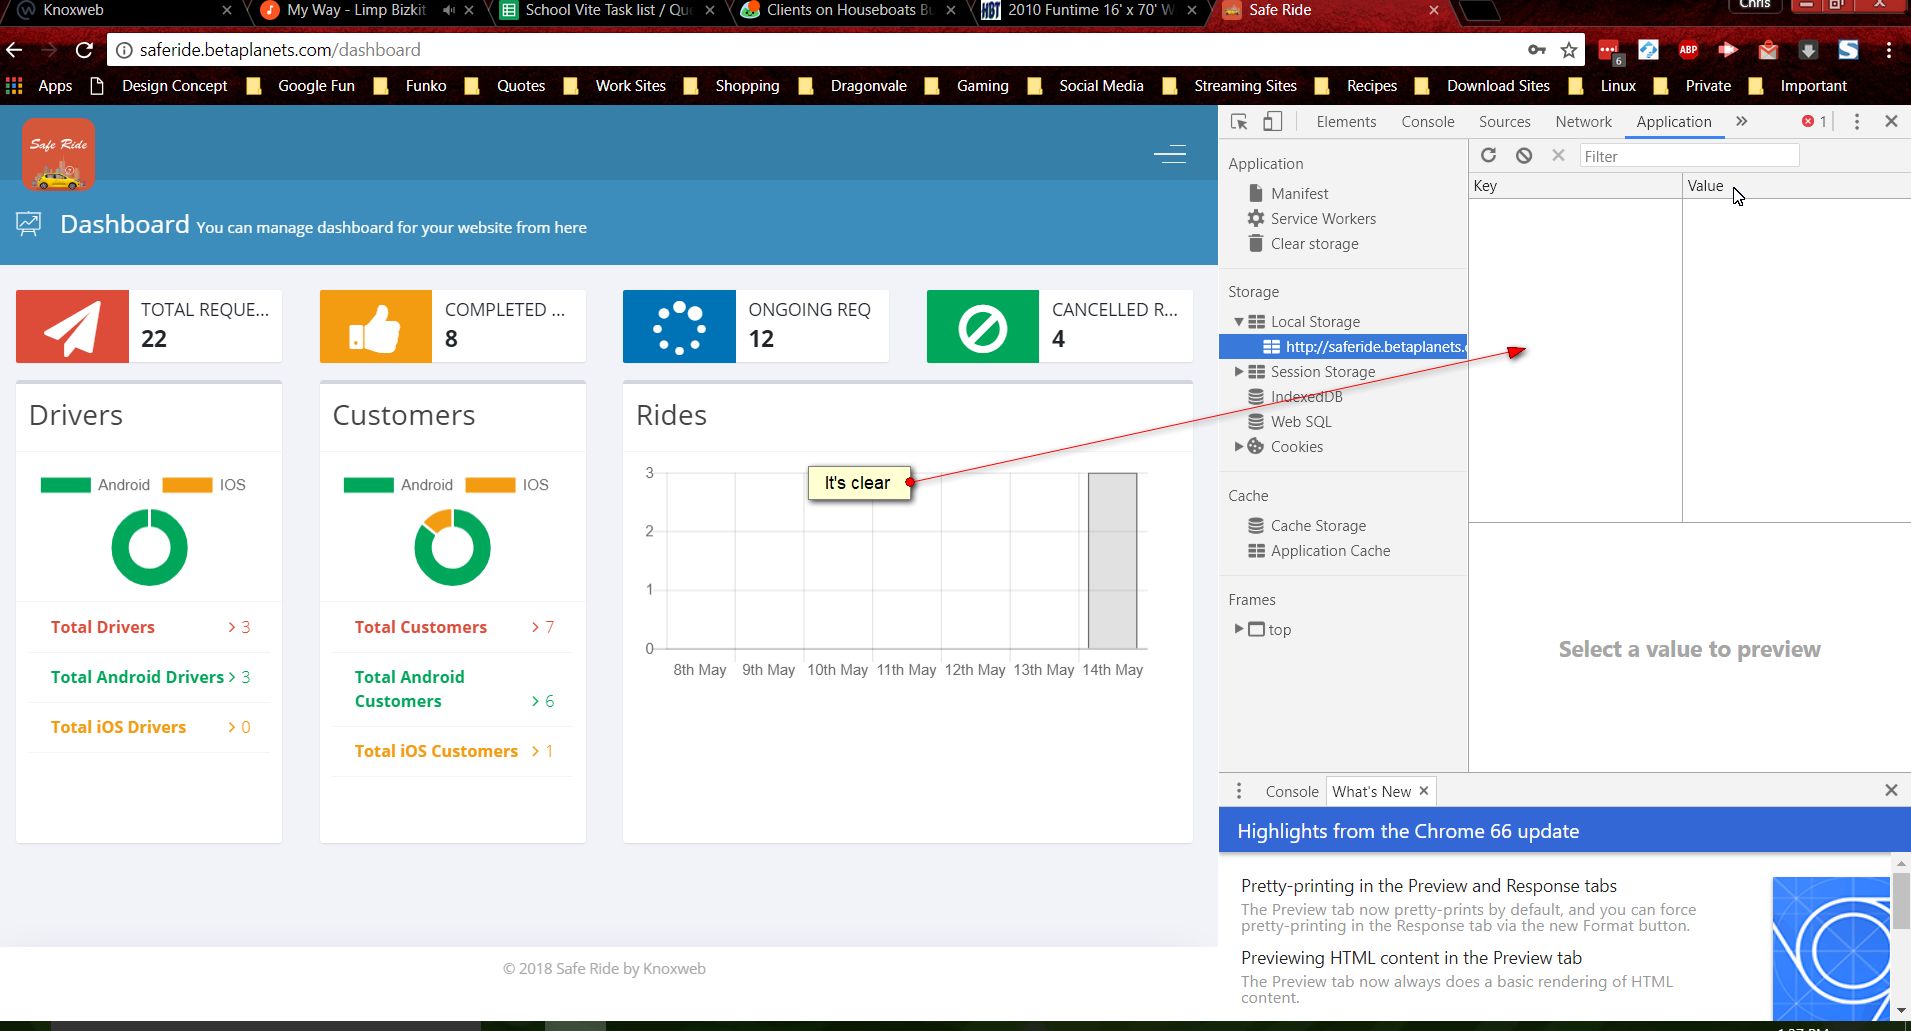This screenshot has height=1031, width=1911.
Task: Open Cache Storage in the Cache section
Action: coord(1318,526)
